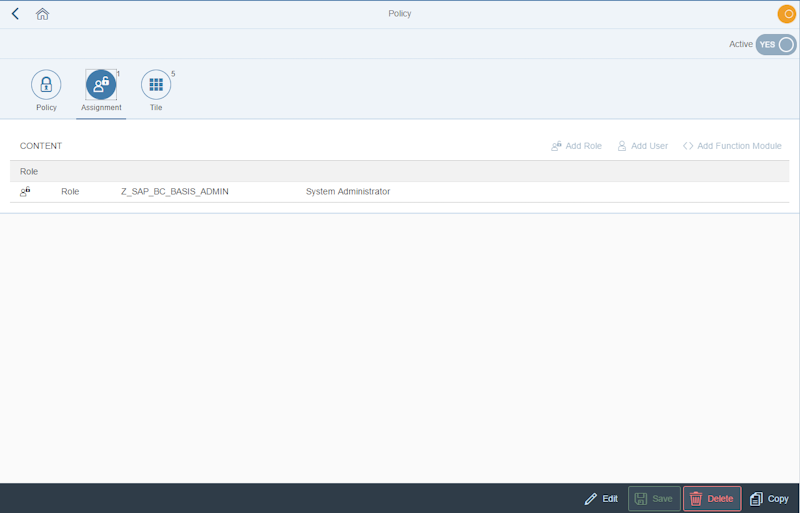Toggle the Active YES switch

[776, 44]
